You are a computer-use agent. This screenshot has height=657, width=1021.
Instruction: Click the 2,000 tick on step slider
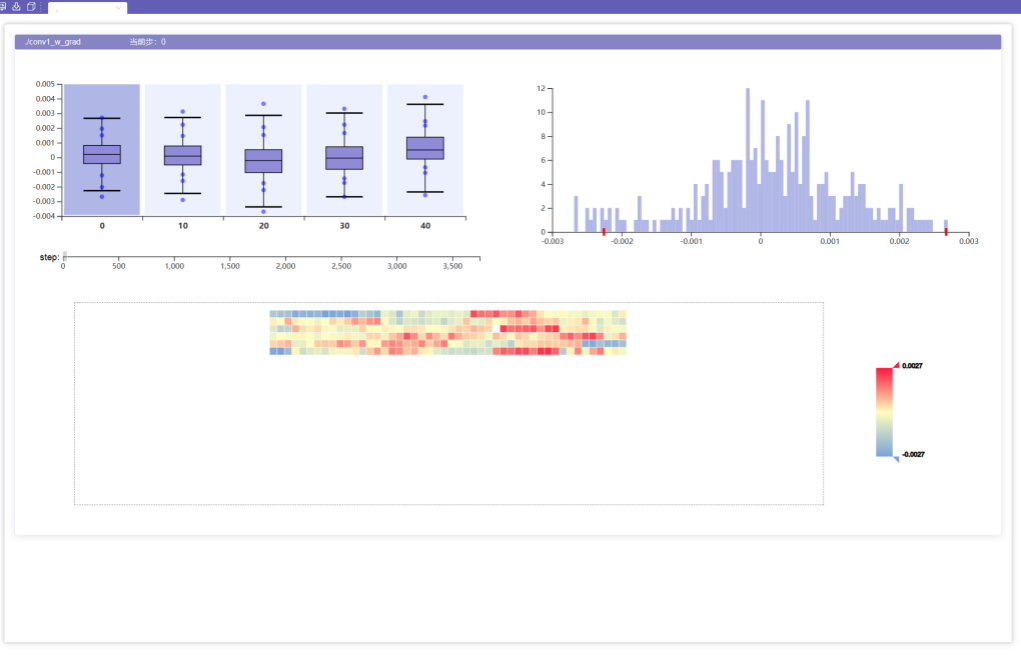[x=285, y=261]
